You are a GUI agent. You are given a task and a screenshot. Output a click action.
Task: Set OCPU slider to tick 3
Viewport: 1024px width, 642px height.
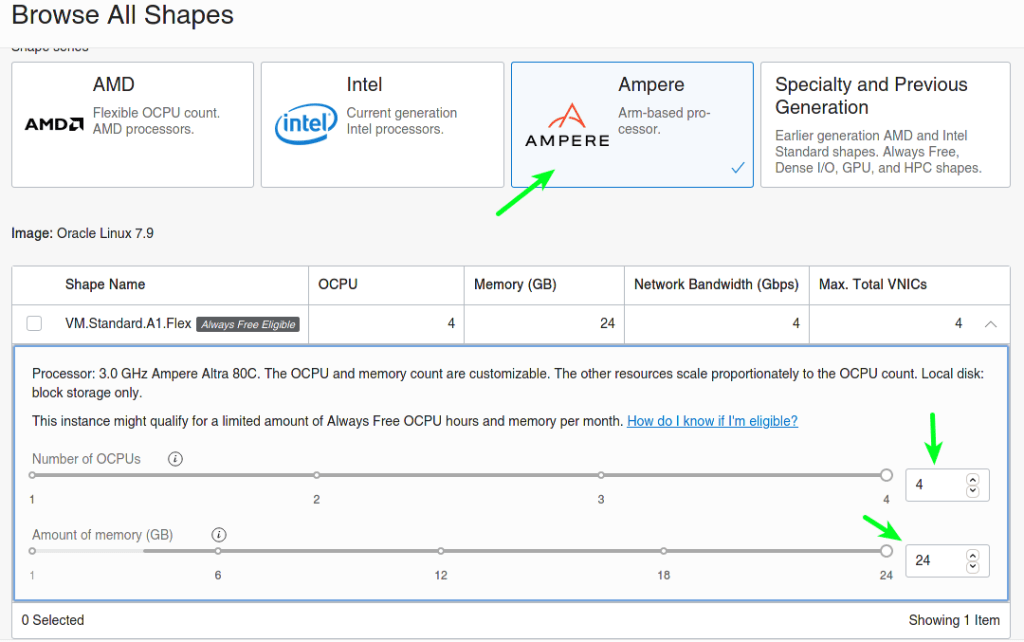[601, 475]
